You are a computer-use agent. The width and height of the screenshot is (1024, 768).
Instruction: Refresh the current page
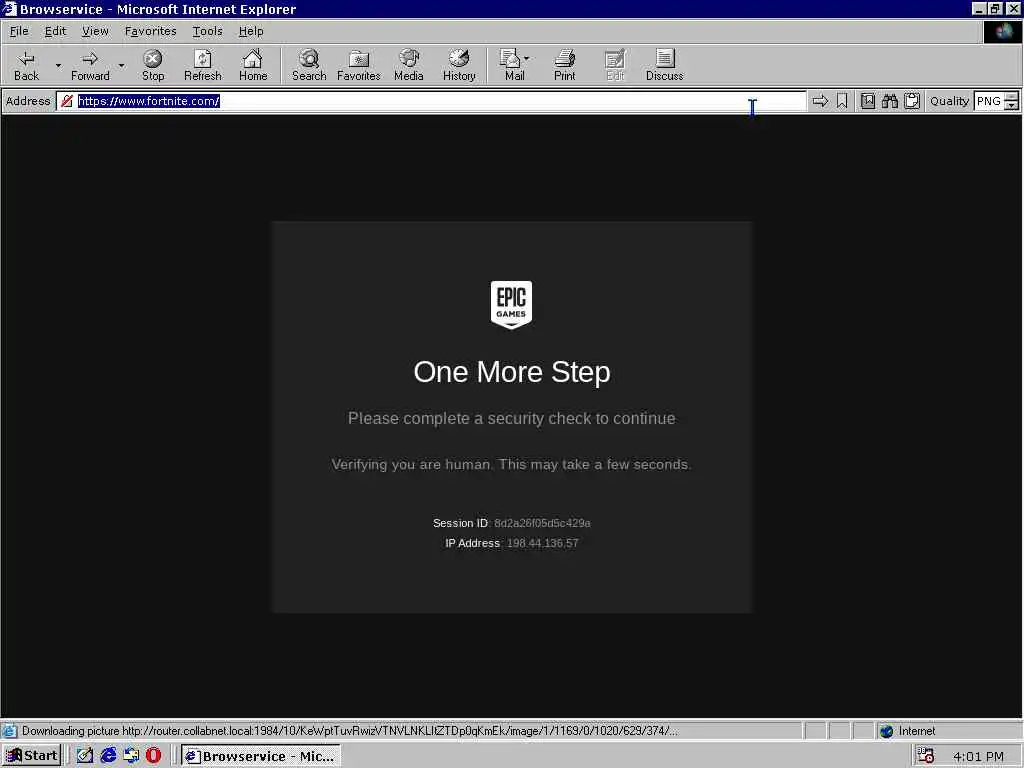pyautogui.click(x=202, y=65)
